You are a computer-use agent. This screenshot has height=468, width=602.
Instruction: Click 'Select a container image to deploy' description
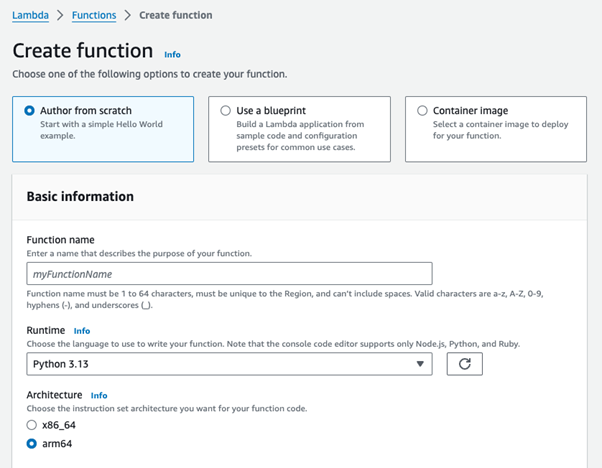pos(501,130)
